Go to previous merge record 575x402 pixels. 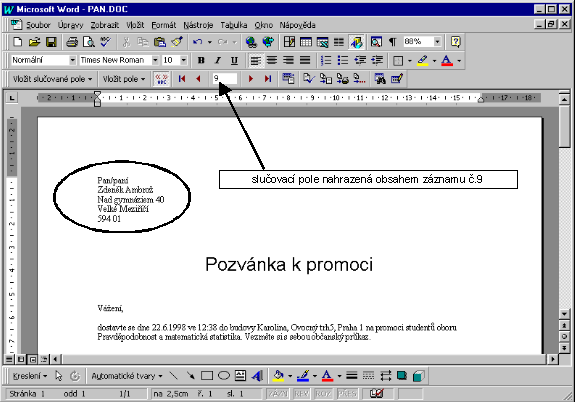point(198,79)
